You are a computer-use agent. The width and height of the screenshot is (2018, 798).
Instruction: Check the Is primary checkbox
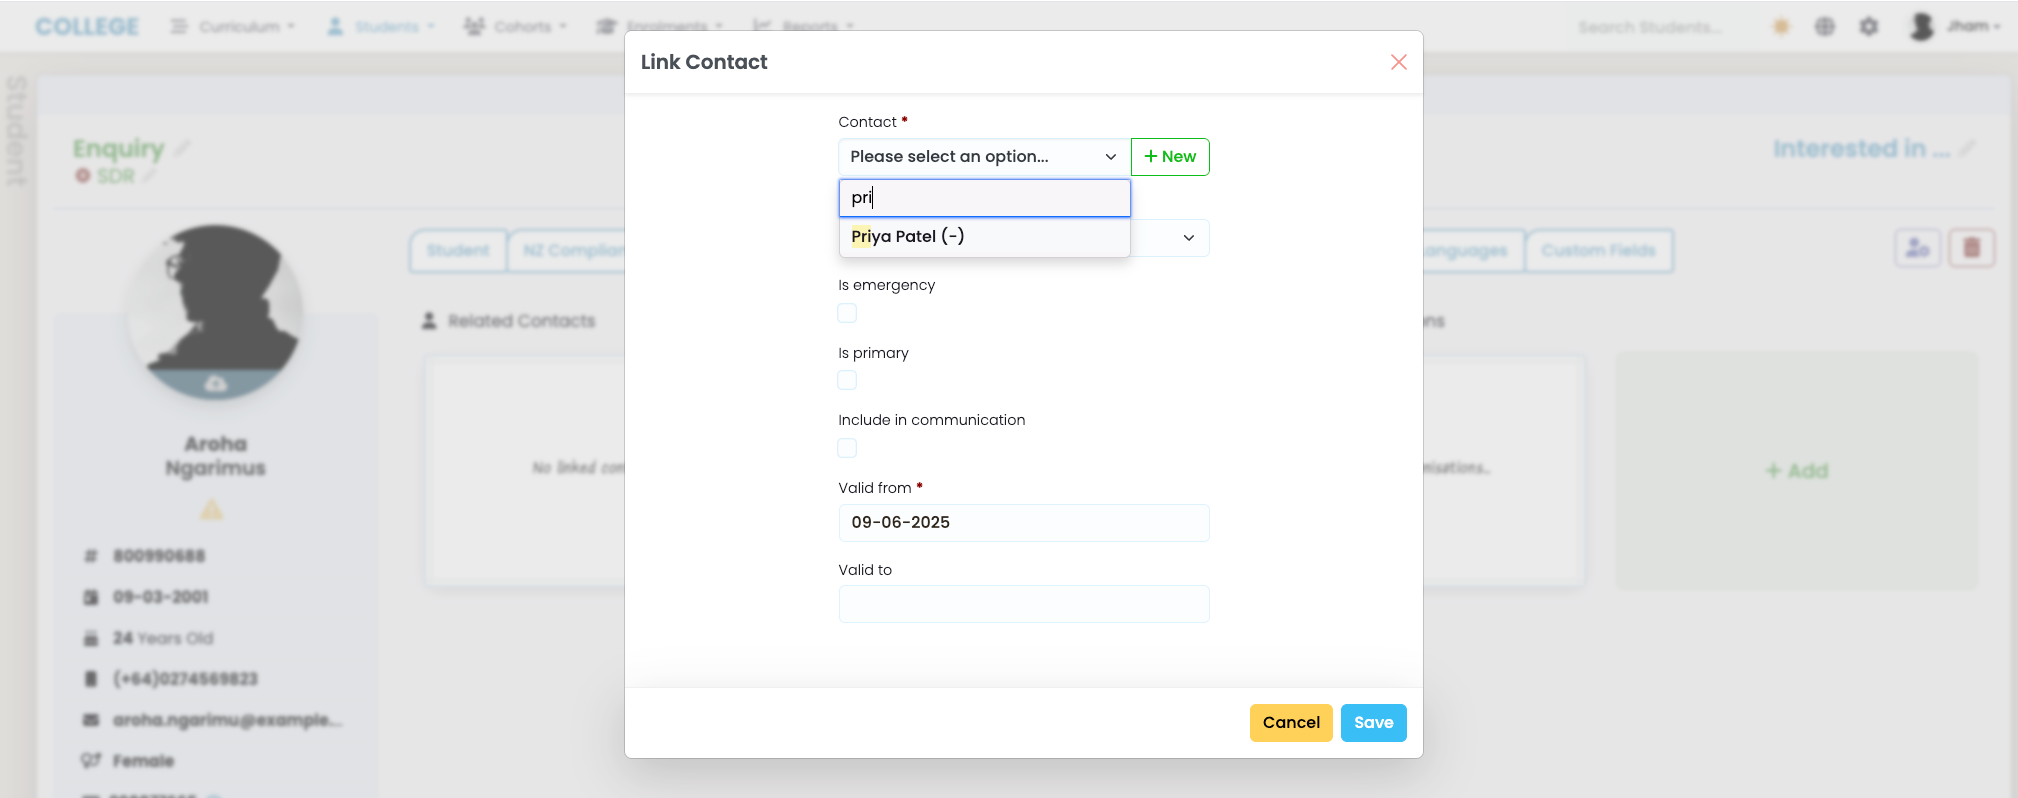[847, 380]
